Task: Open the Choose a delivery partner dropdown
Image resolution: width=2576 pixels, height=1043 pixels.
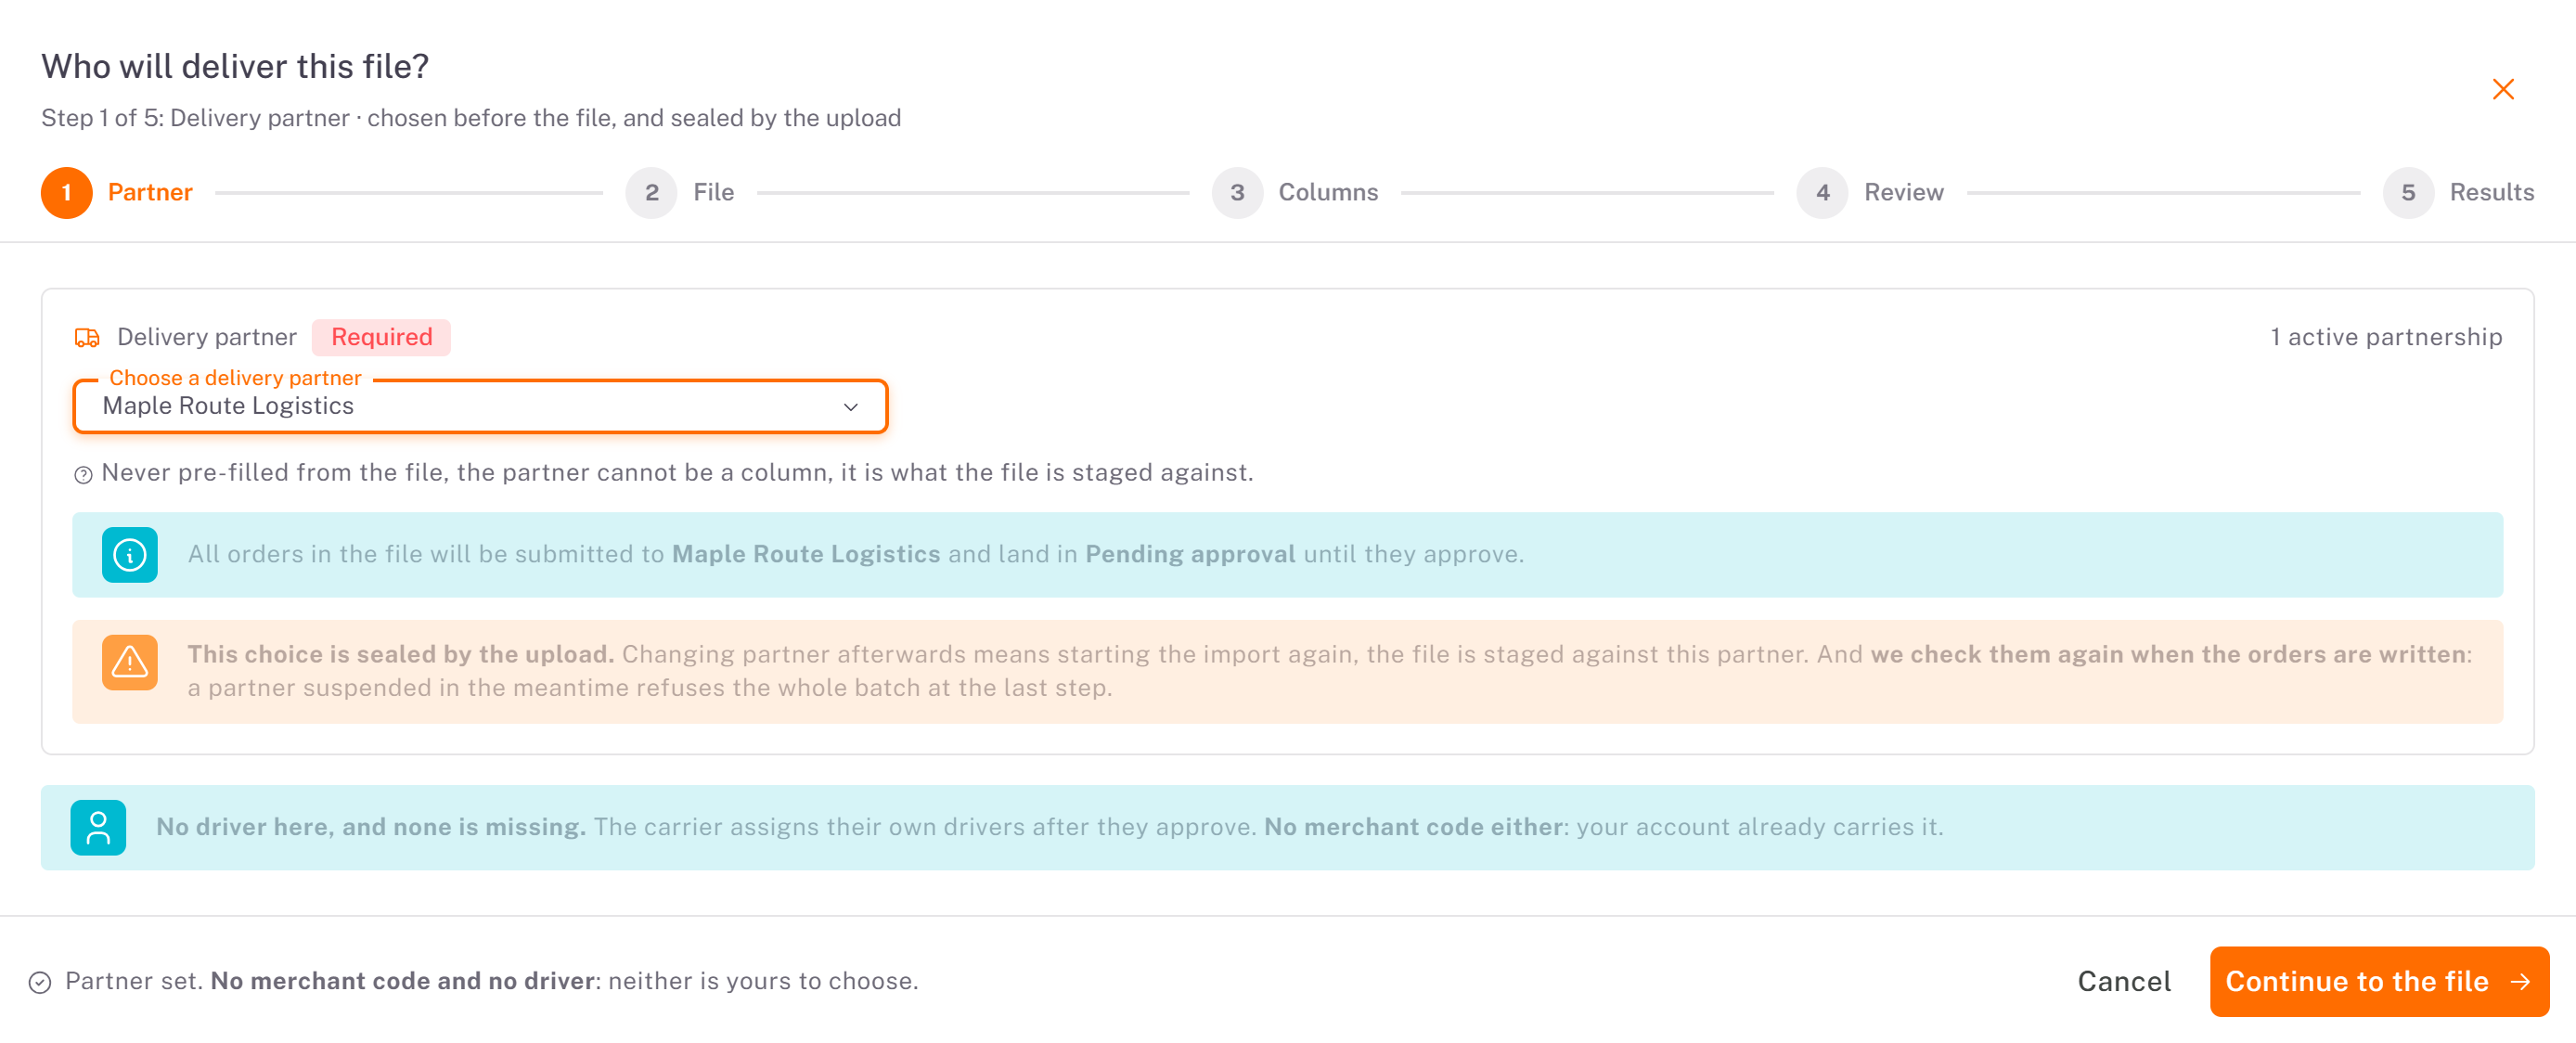Action: click(x=480, y=406)
